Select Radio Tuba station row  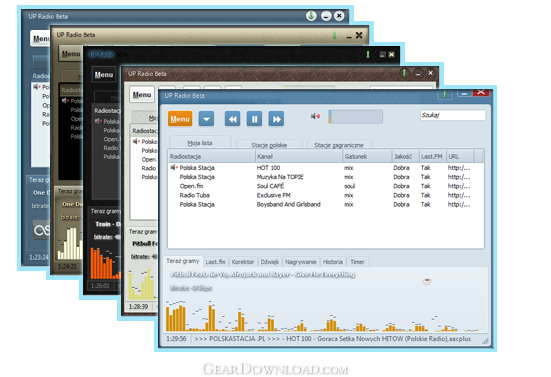click(x=326, y=195)
